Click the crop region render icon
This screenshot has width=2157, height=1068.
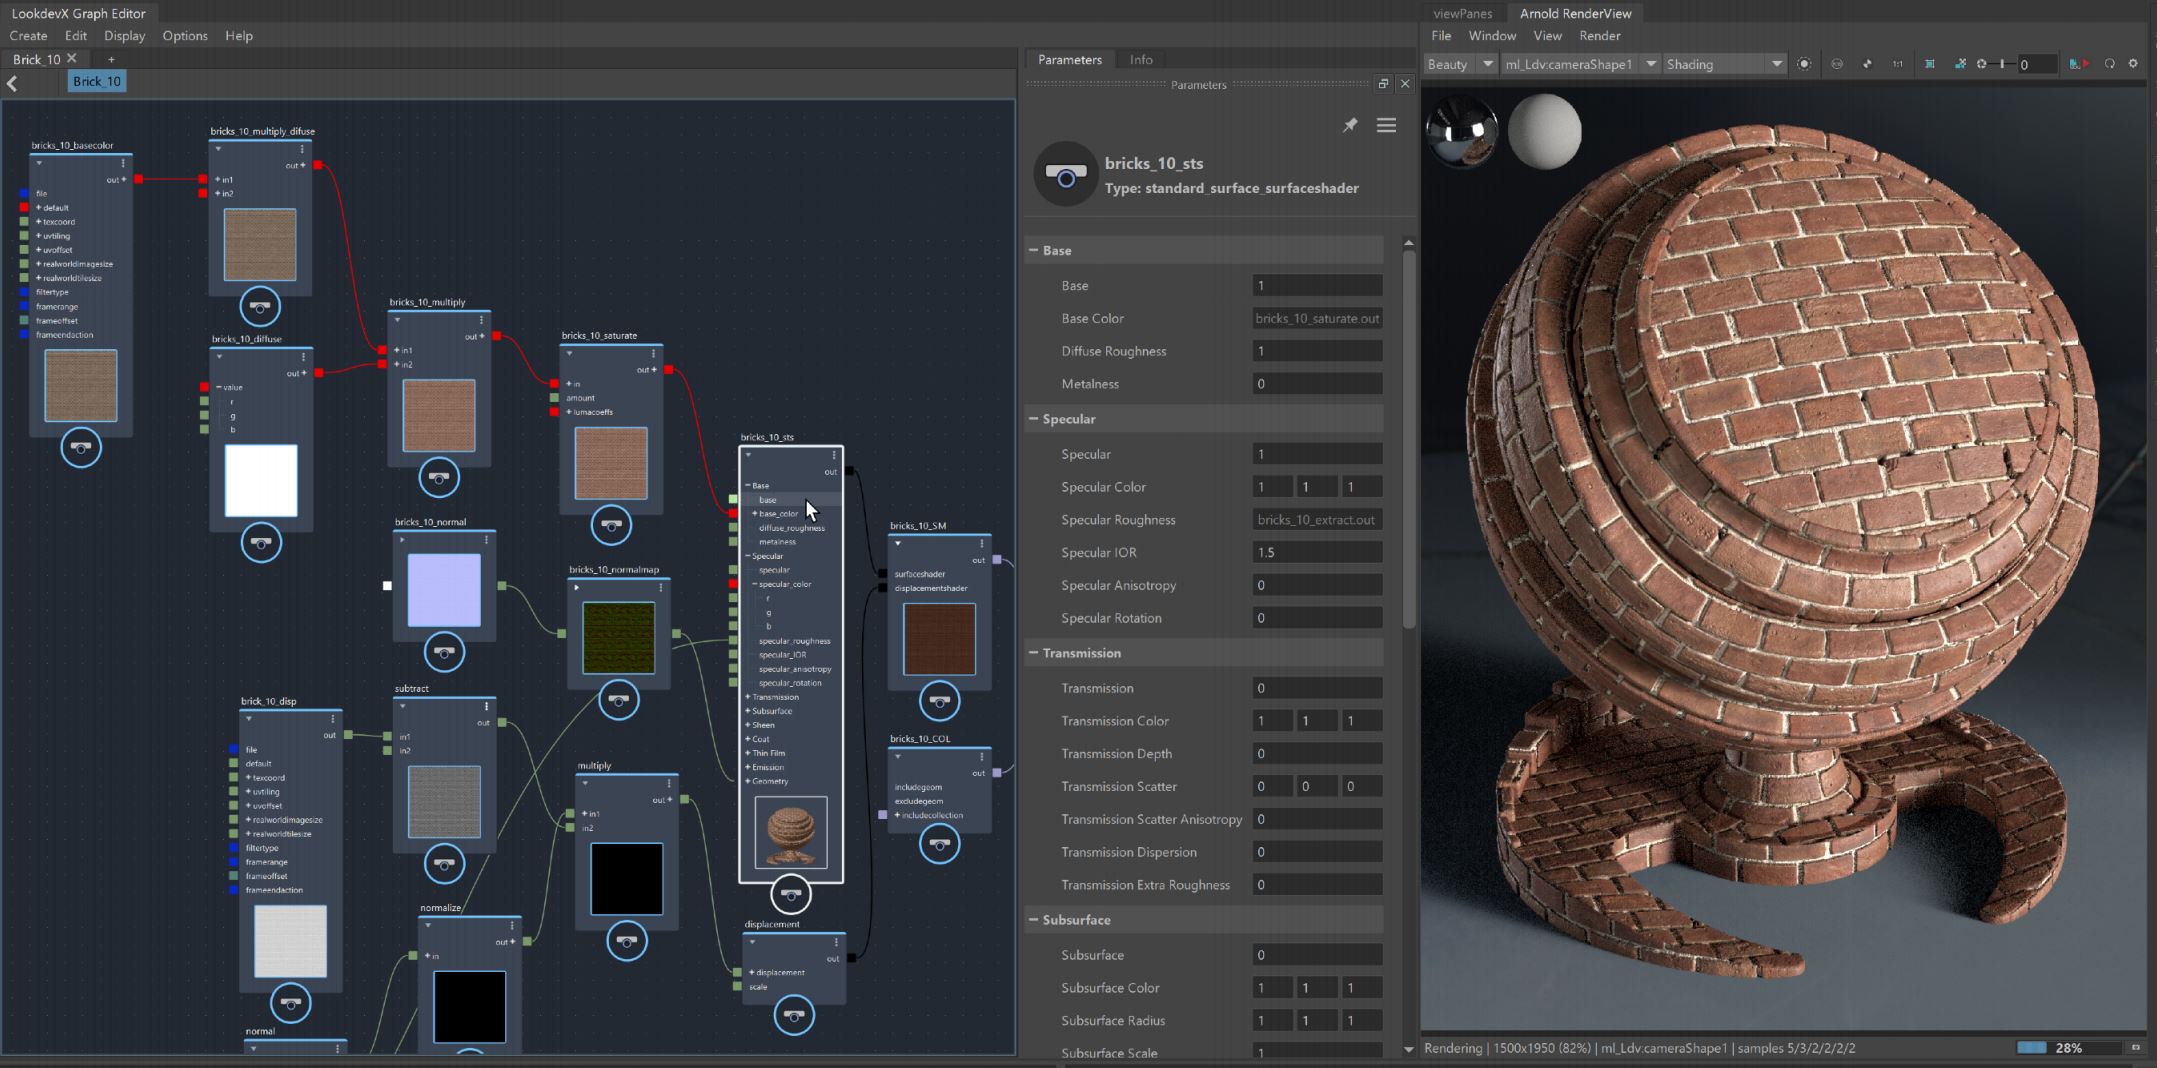pos(1930,63)
